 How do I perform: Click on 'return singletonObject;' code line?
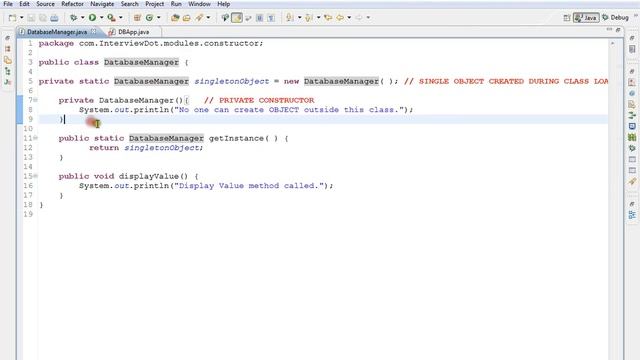click(x=146, y=148)
